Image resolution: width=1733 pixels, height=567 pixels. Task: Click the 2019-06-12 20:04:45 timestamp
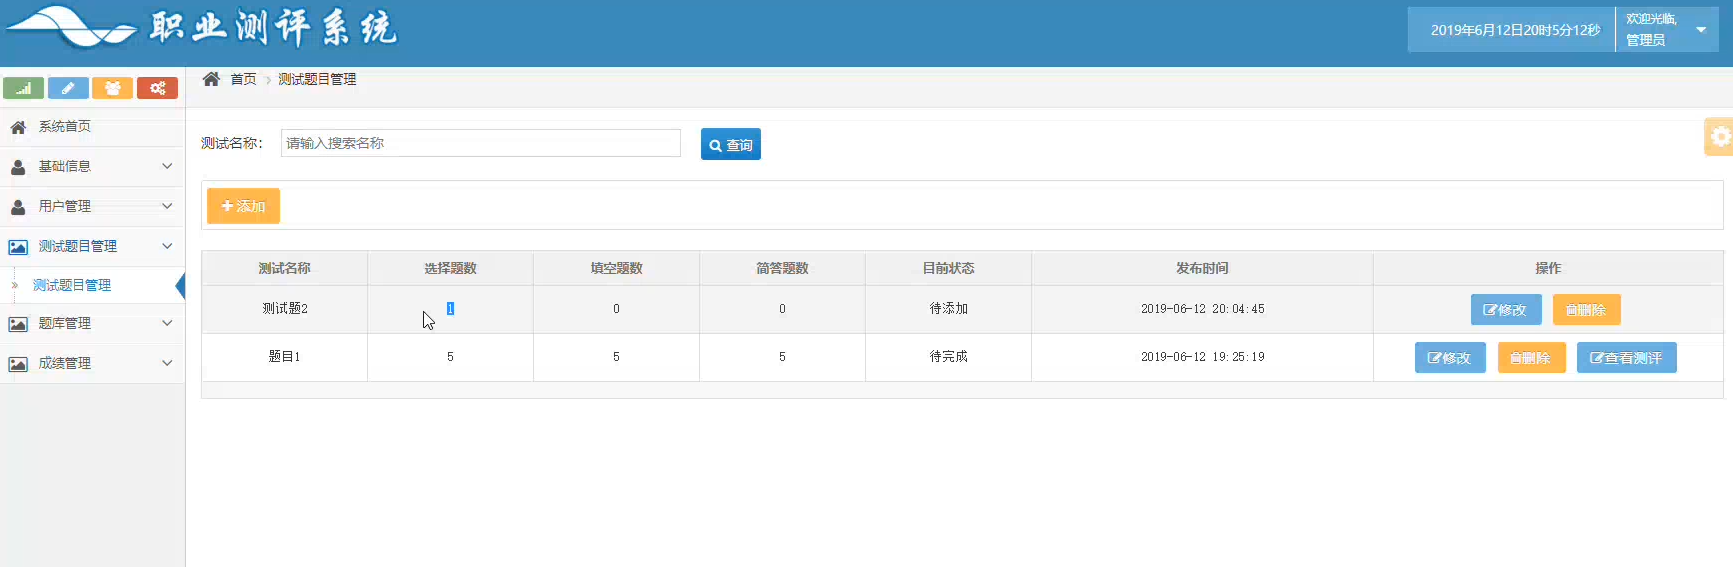[1202, 309]
